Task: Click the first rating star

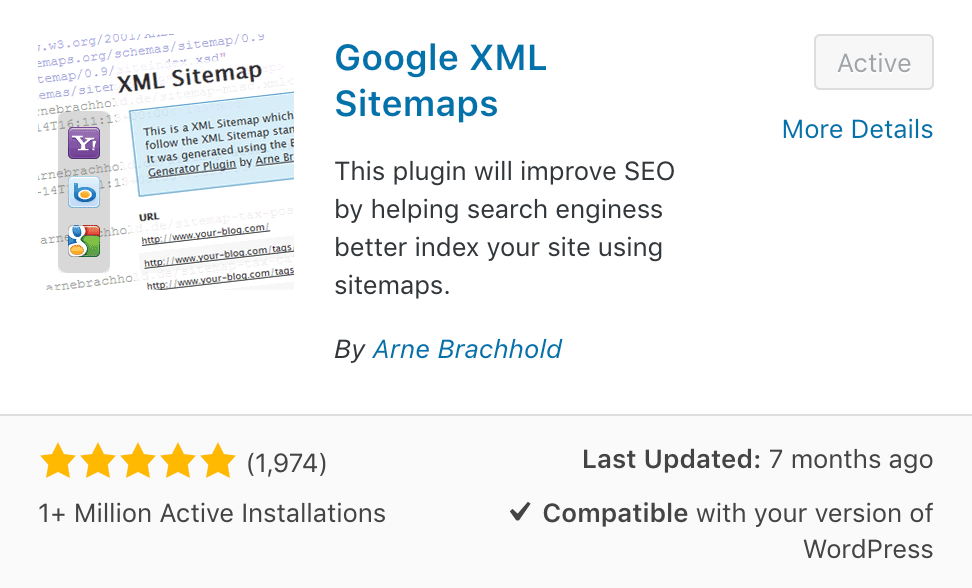Action: pyautogui.click(x=58, y=460)
